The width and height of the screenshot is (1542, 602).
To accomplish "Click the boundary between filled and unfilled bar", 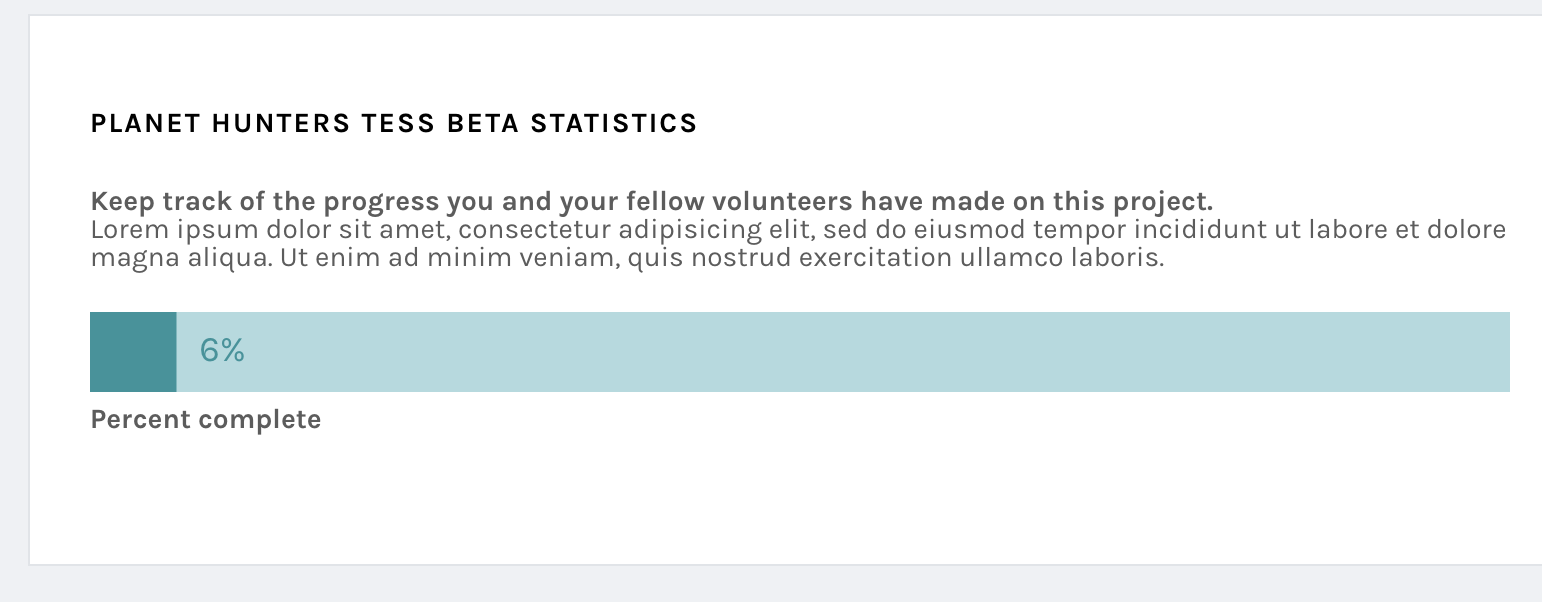I will (176, 351).
